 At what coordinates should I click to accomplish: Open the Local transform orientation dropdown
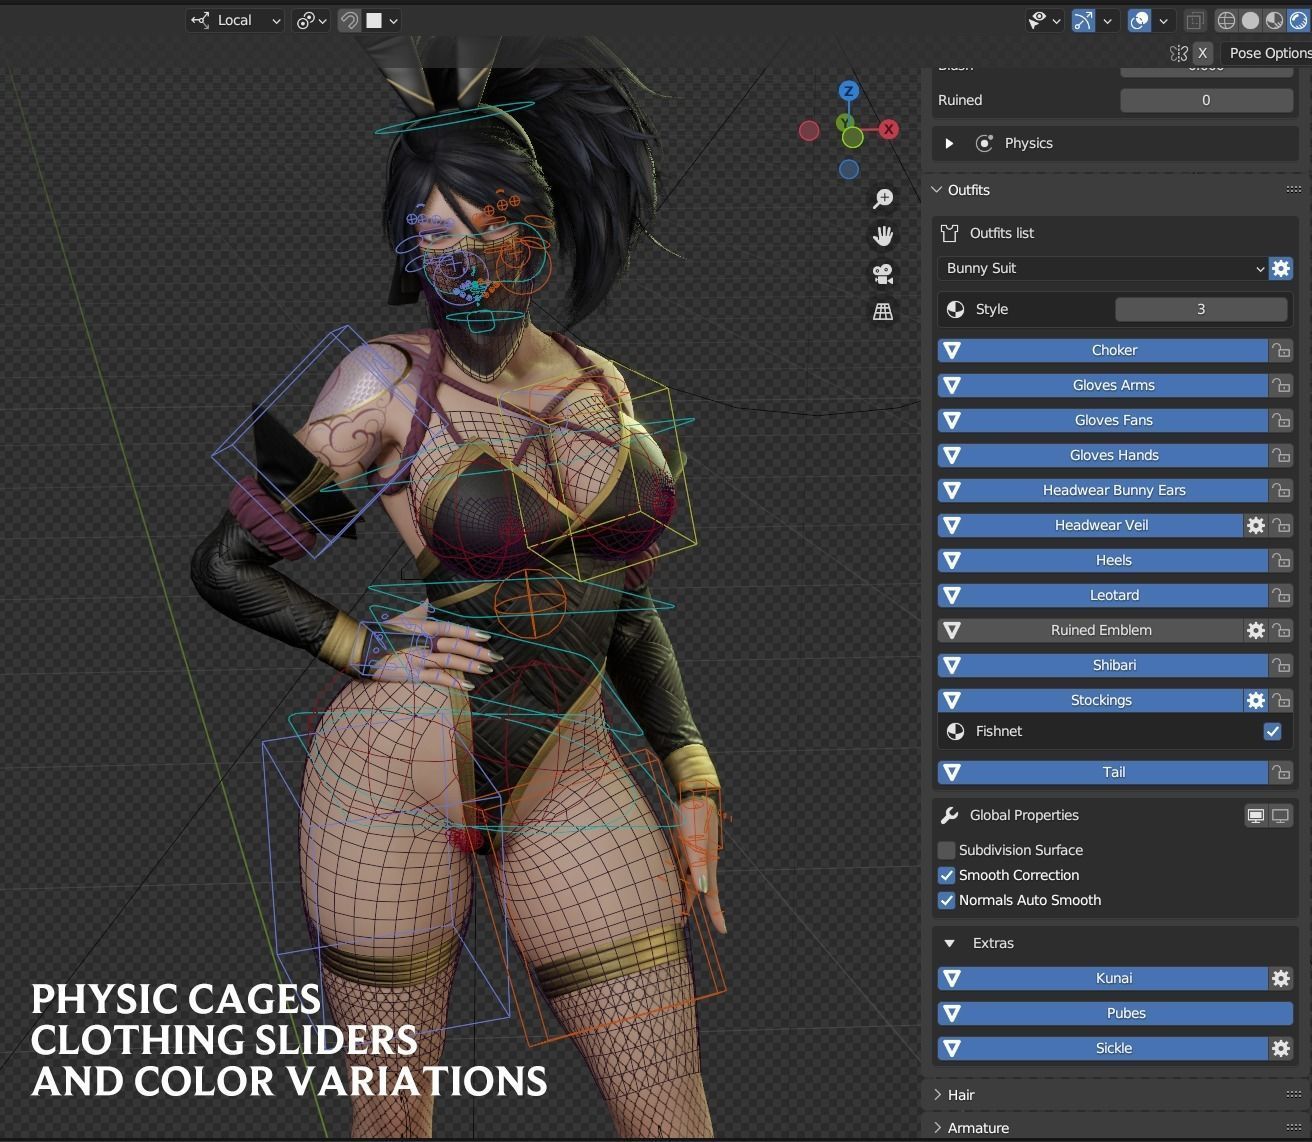coord(235,20)
